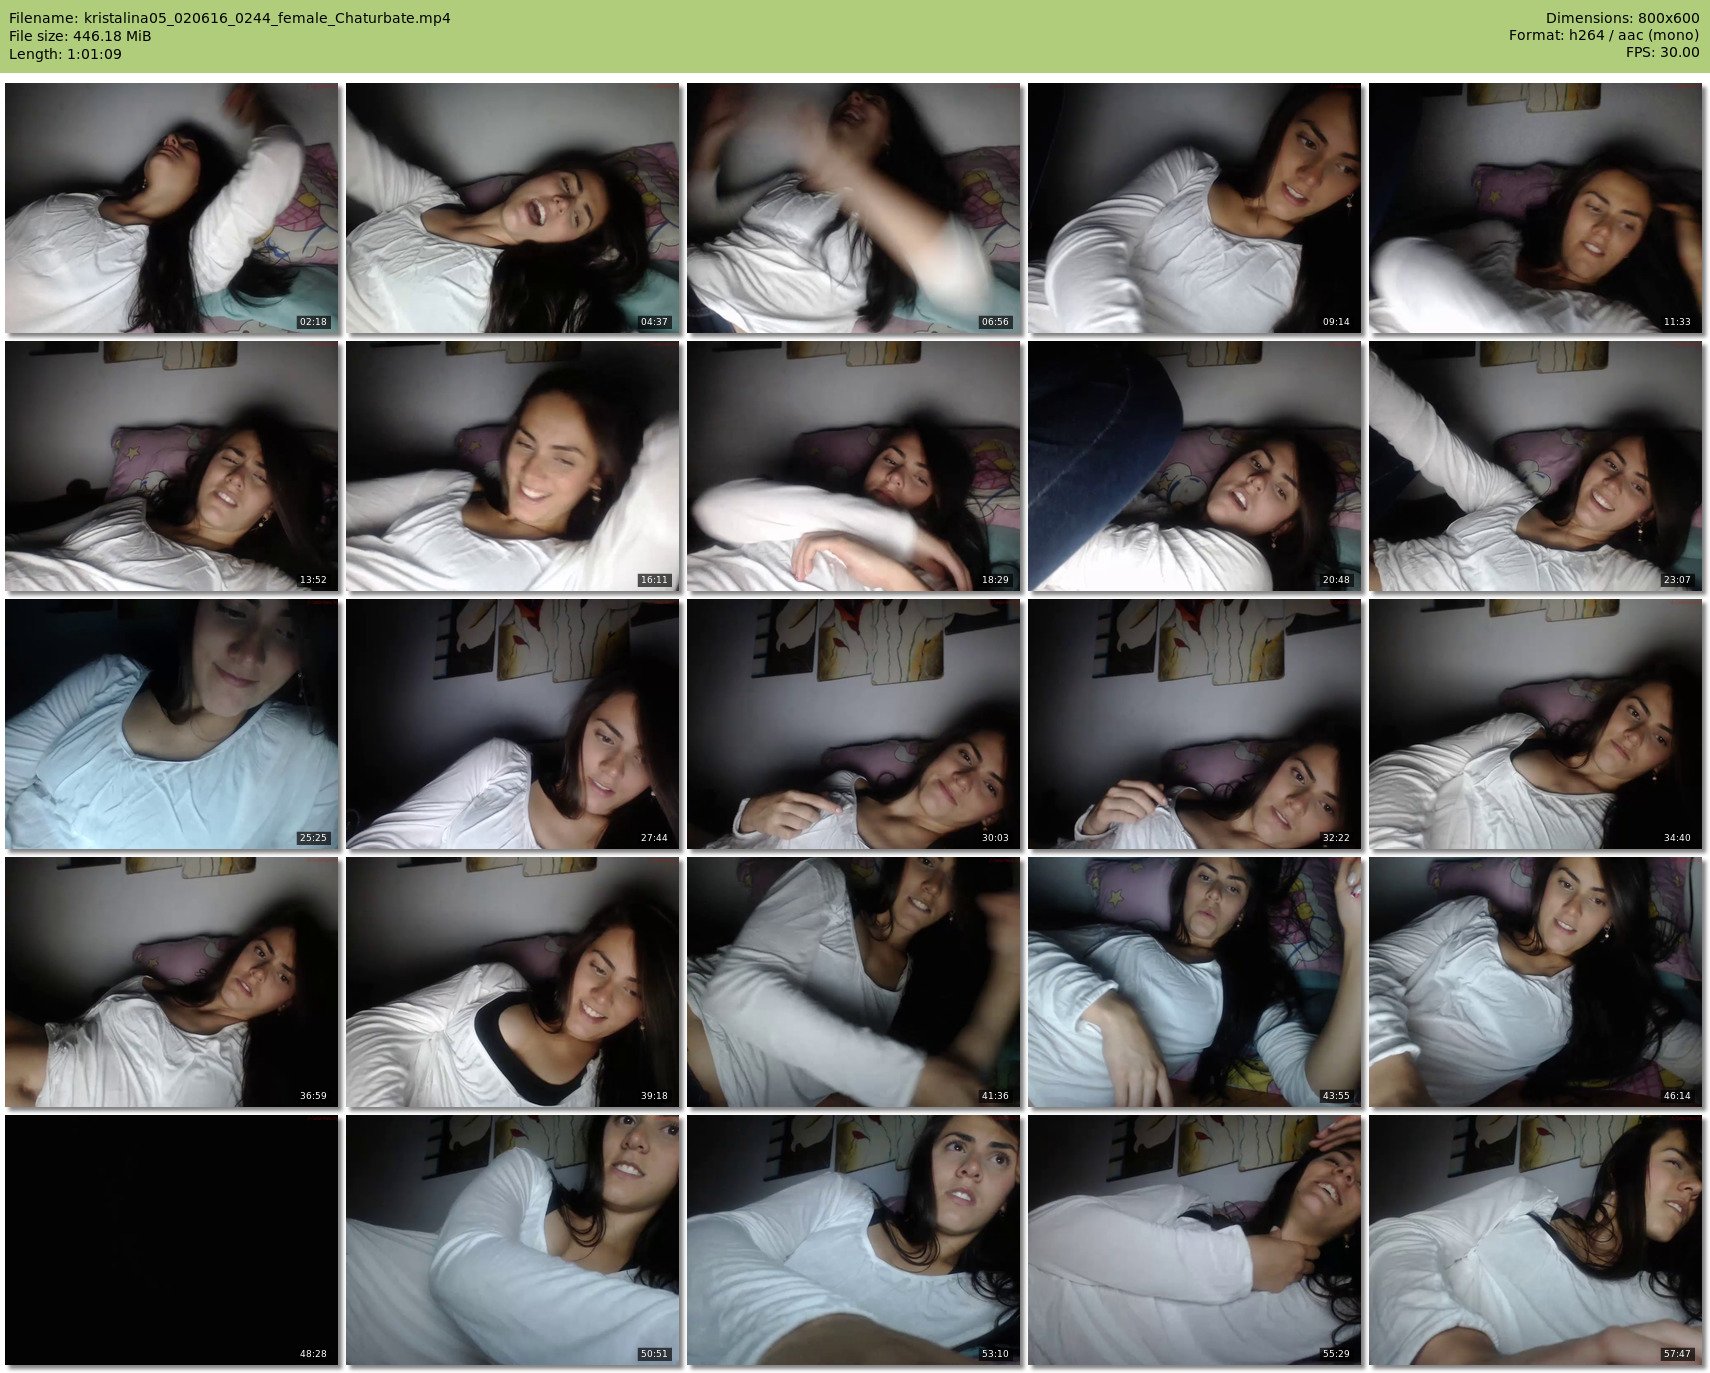Select the 'File size: 446.18 MiB' text
Viewport: 1710px width, 1373px height.
point(80,36)
